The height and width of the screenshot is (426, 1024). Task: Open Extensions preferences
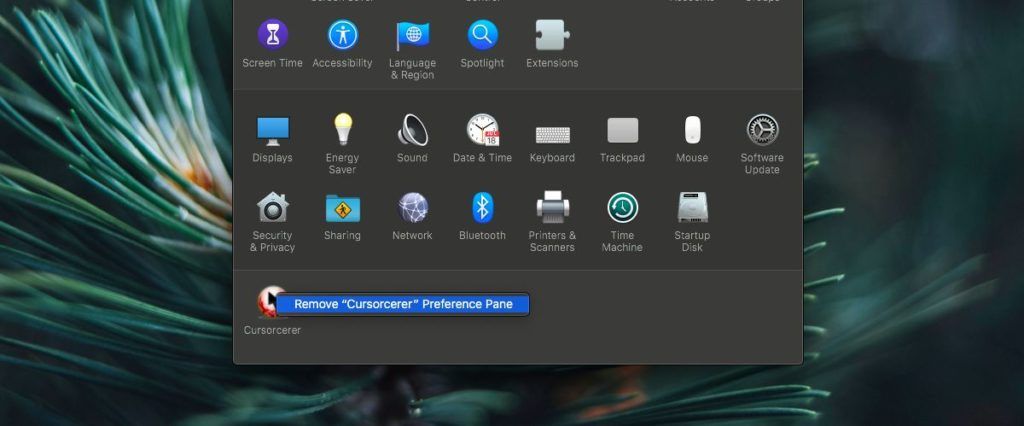[x=552, y=36]
